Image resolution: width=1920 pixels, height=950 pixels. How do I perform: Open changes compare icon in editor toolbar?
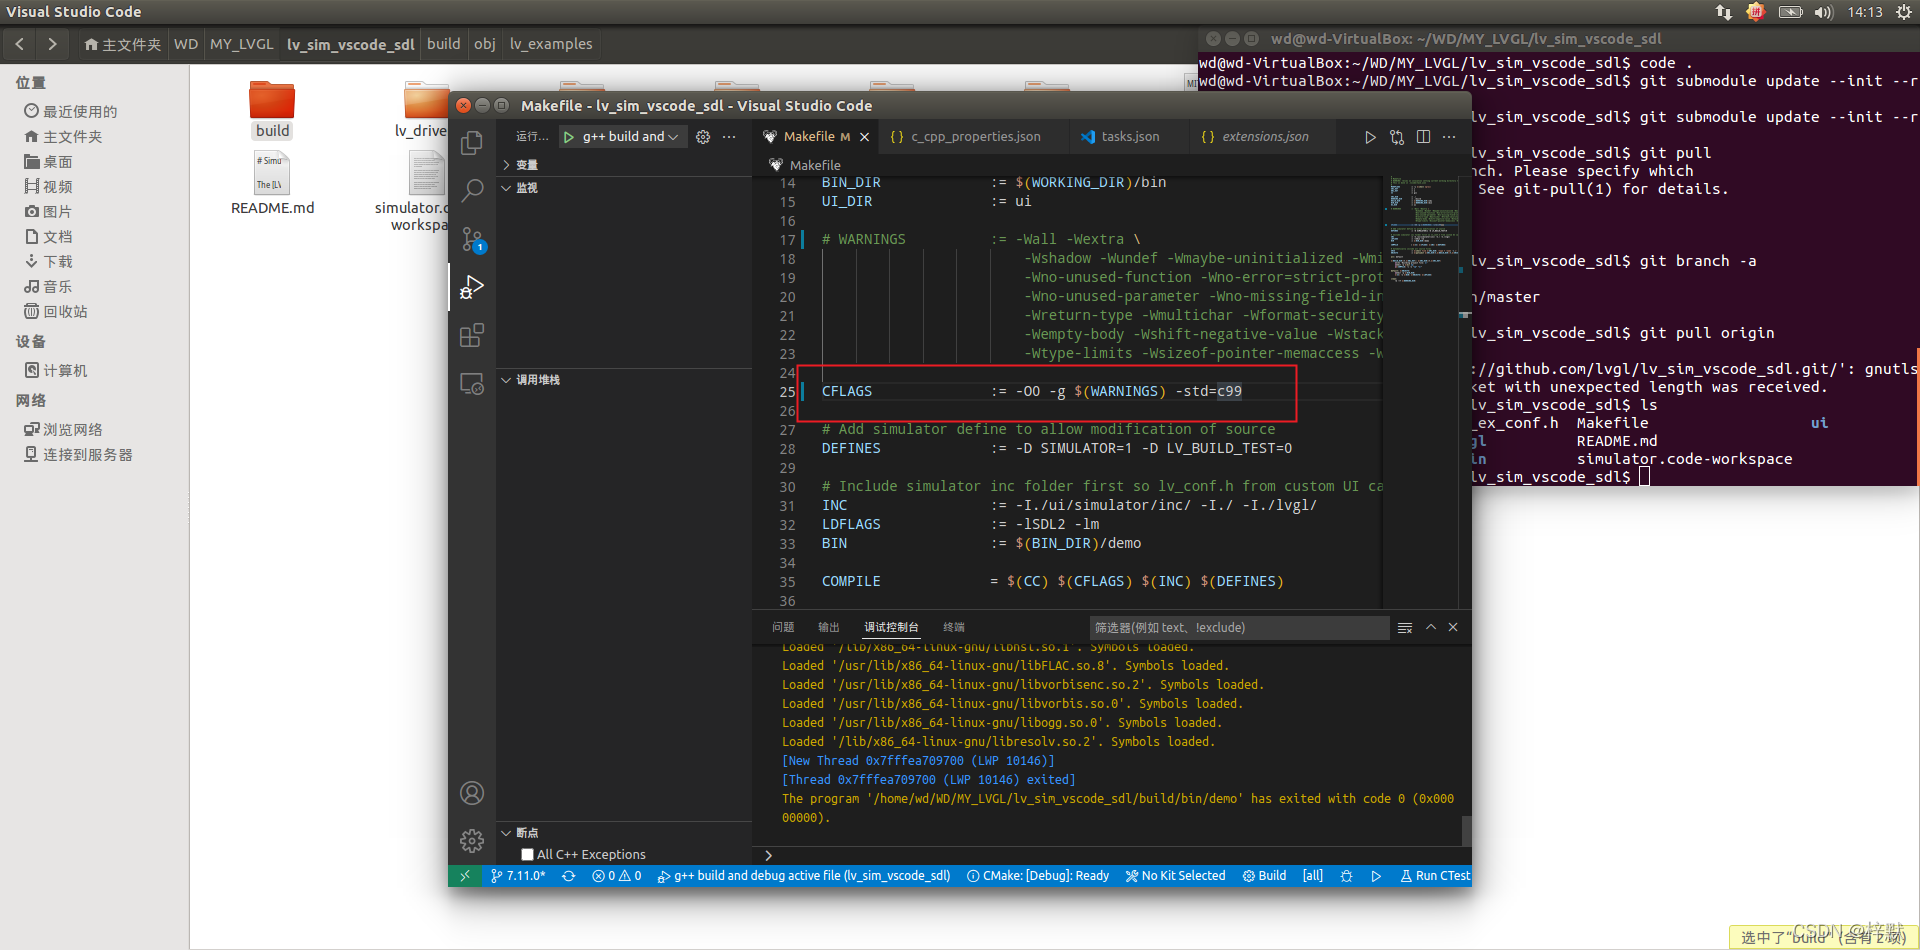tap(1397, 137)
